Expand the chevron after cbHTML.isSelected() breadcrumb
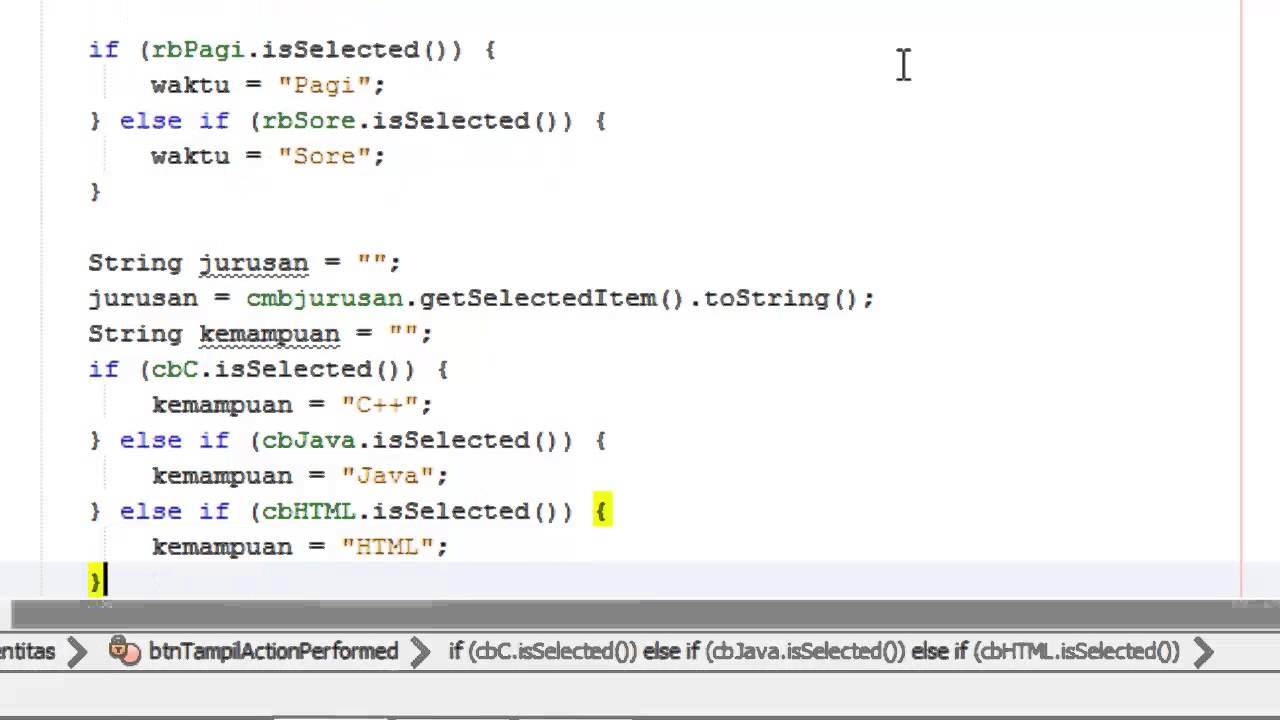The width and height of the screenshot is (1280, 720). (1203, 652)
